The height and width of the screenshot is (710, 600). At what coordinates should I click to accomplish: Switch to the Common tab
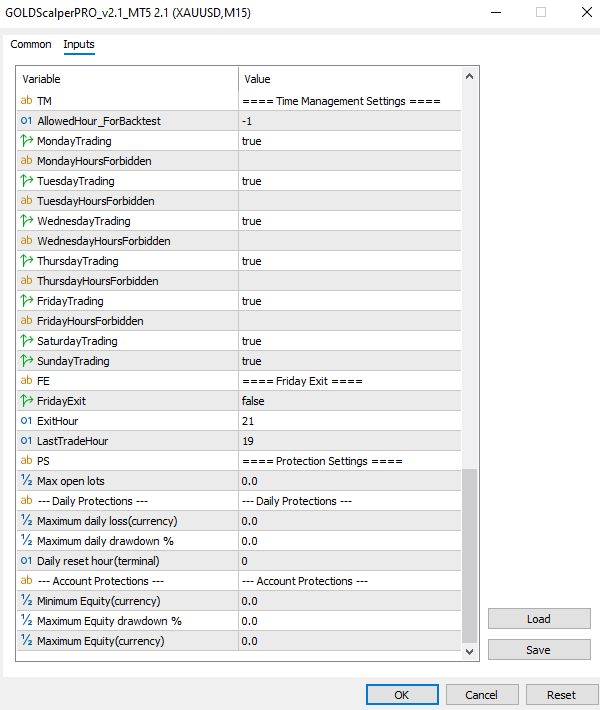(31, 44)
